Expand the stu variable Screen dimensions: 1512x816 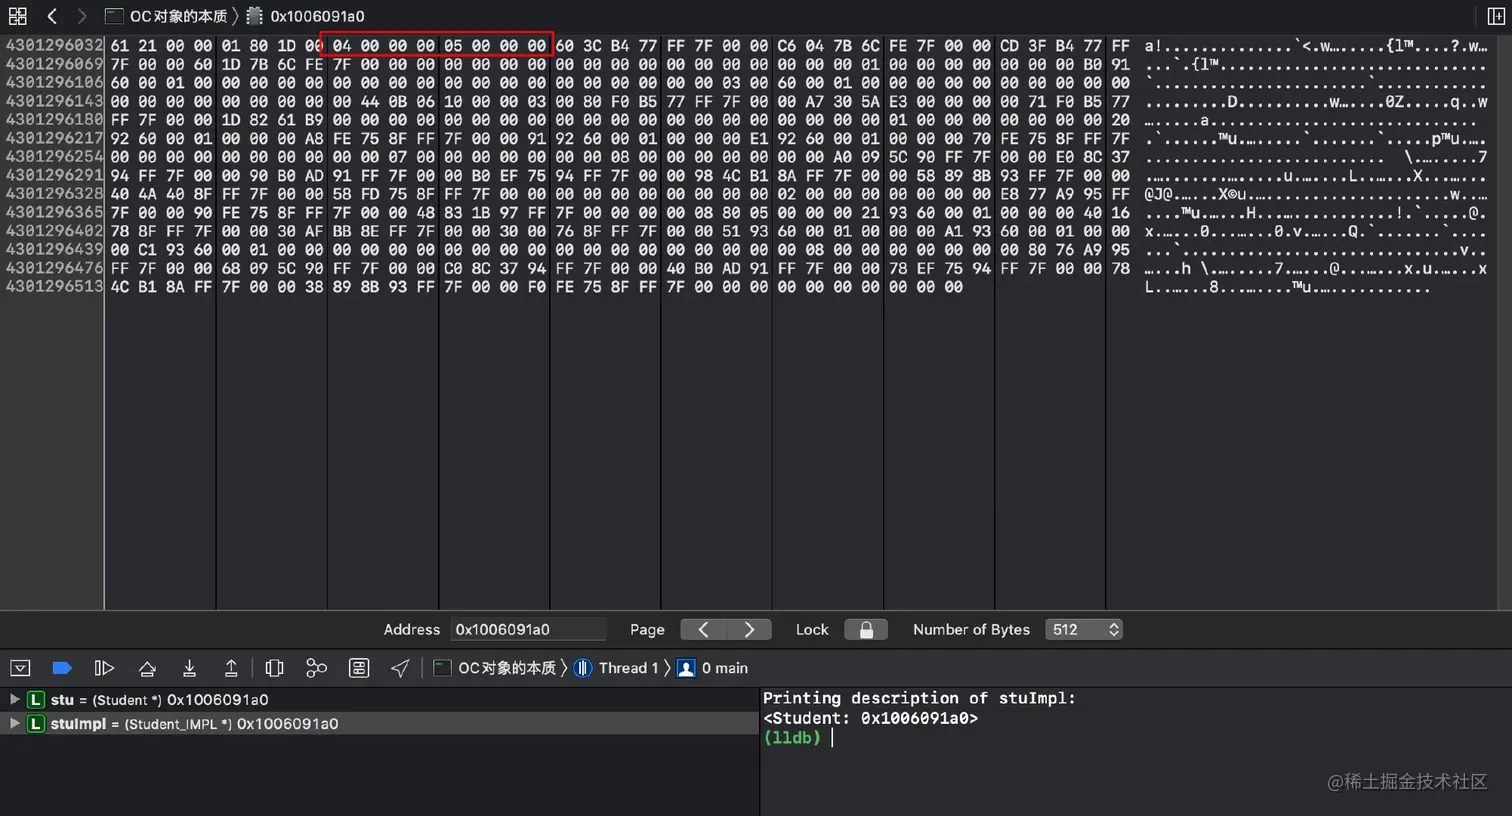(14, 699)
